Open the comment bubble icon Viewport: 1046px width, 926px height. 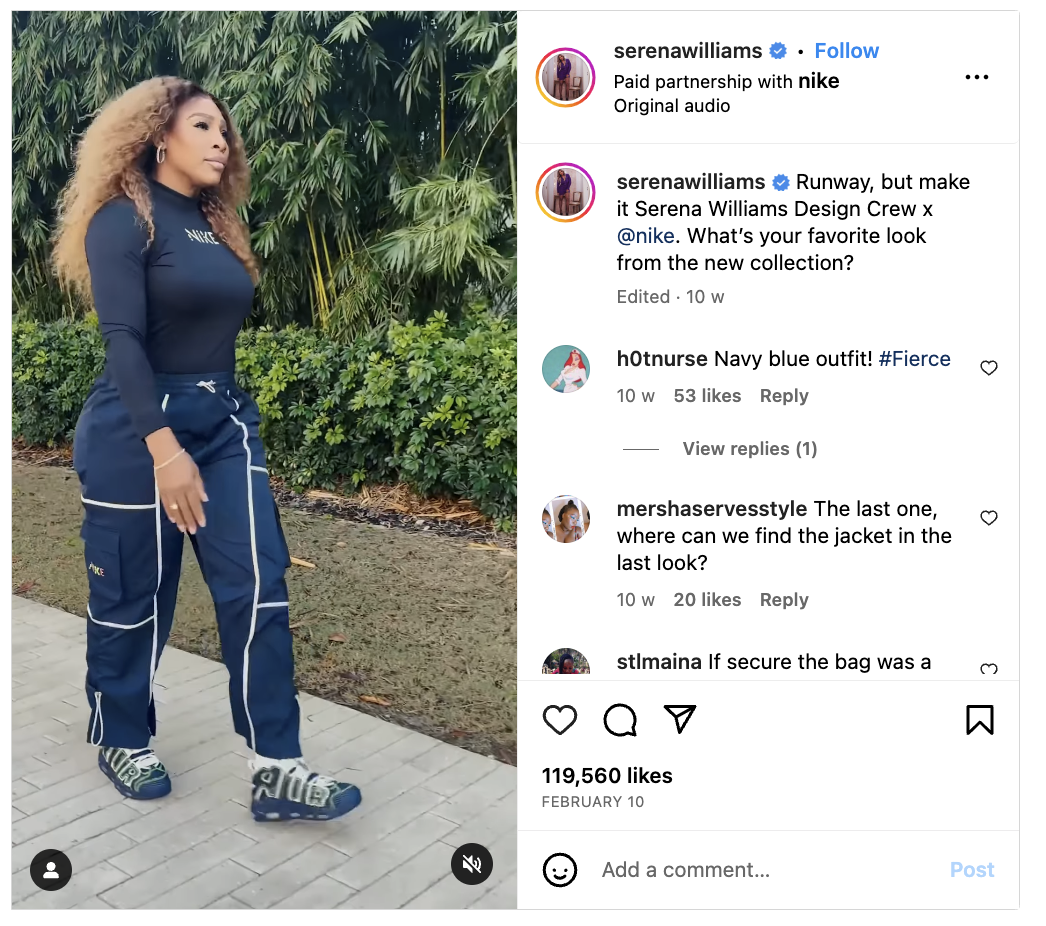[620, 720]
